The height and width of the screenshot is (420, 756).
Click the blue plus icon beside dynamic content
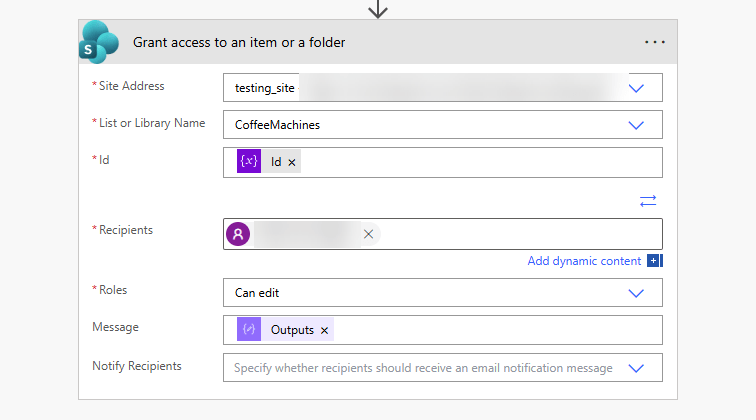click(x=655, y=261)
